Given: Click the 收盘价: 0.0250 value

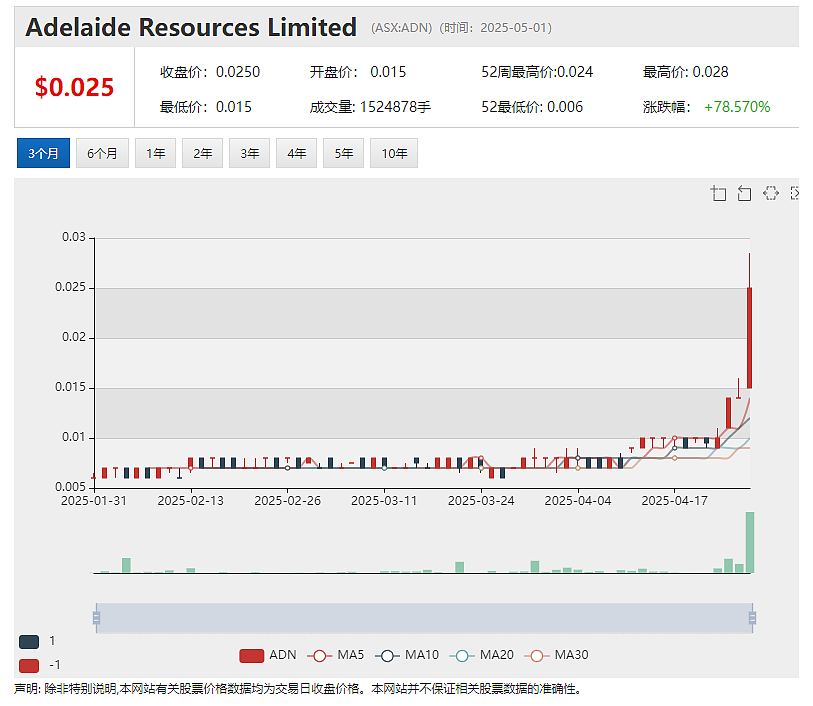Looking at the screenshot, I should (x=209, y=72).
